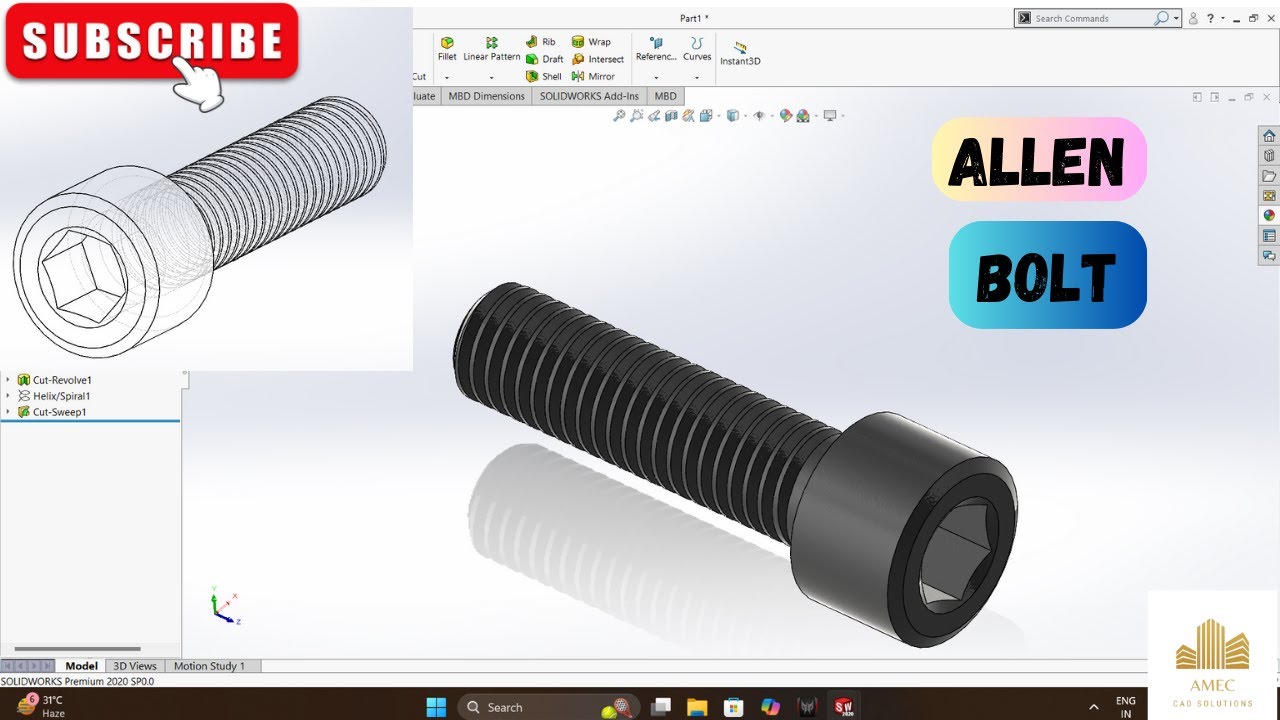Open SOLIDWORKS taskbar icon

[843, 707]
